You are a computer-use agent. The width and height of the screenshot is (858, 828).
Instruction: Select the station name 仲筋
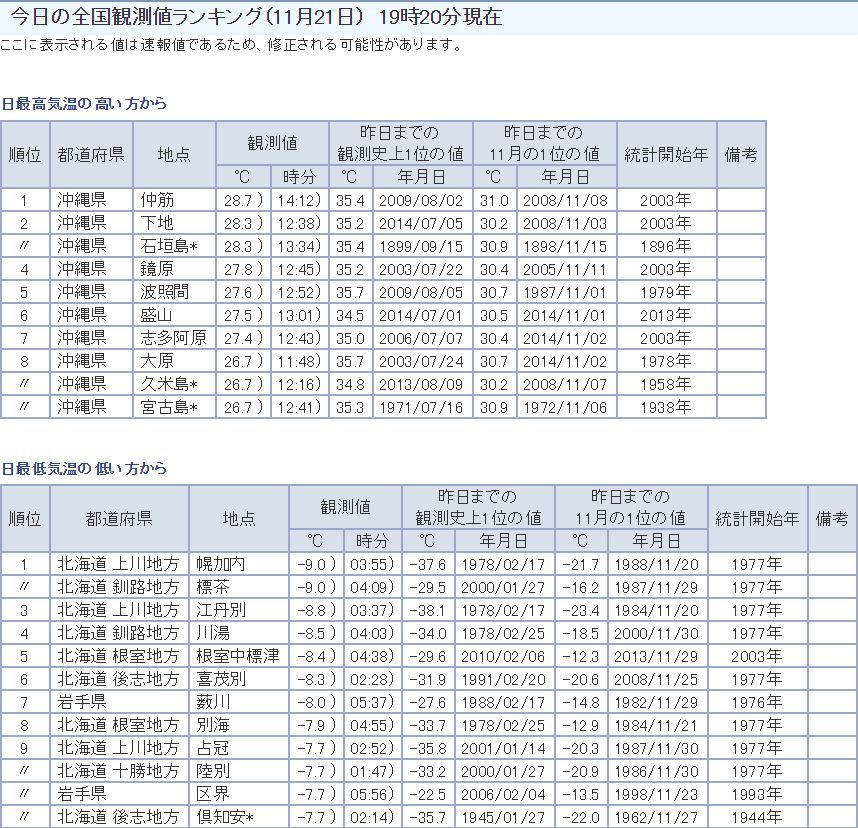click(157, 200)
